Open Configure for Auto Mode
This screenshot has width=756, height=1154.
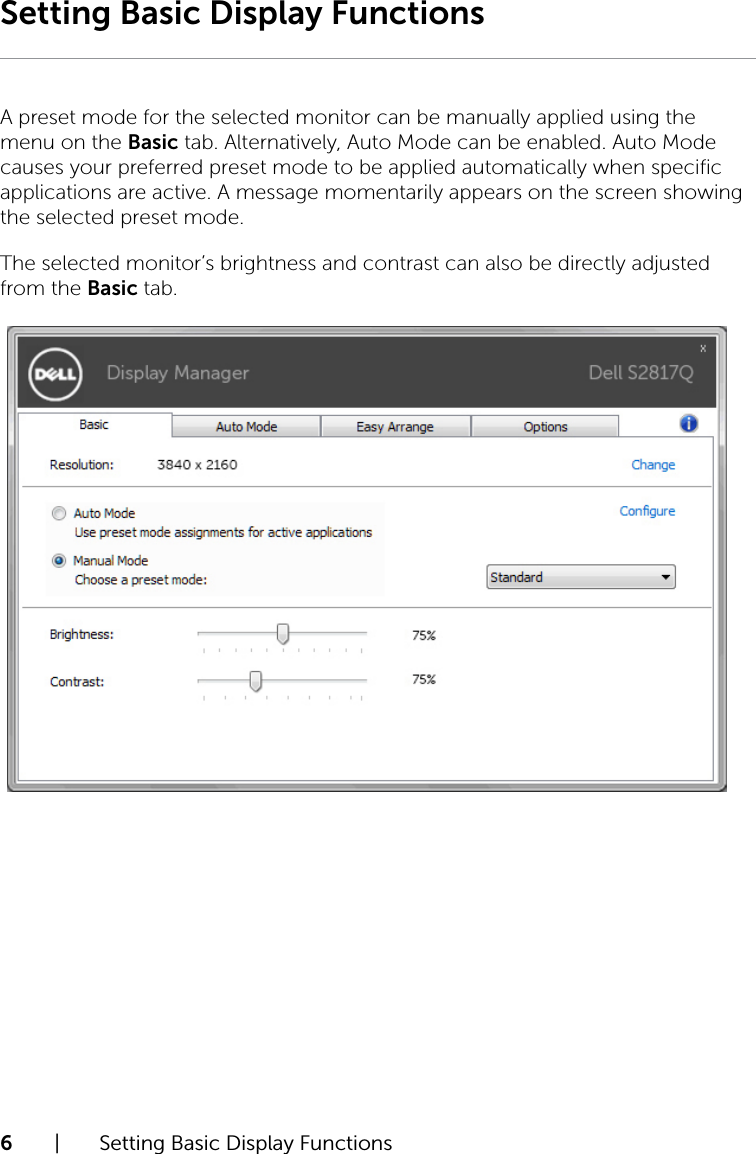[647, 511]
